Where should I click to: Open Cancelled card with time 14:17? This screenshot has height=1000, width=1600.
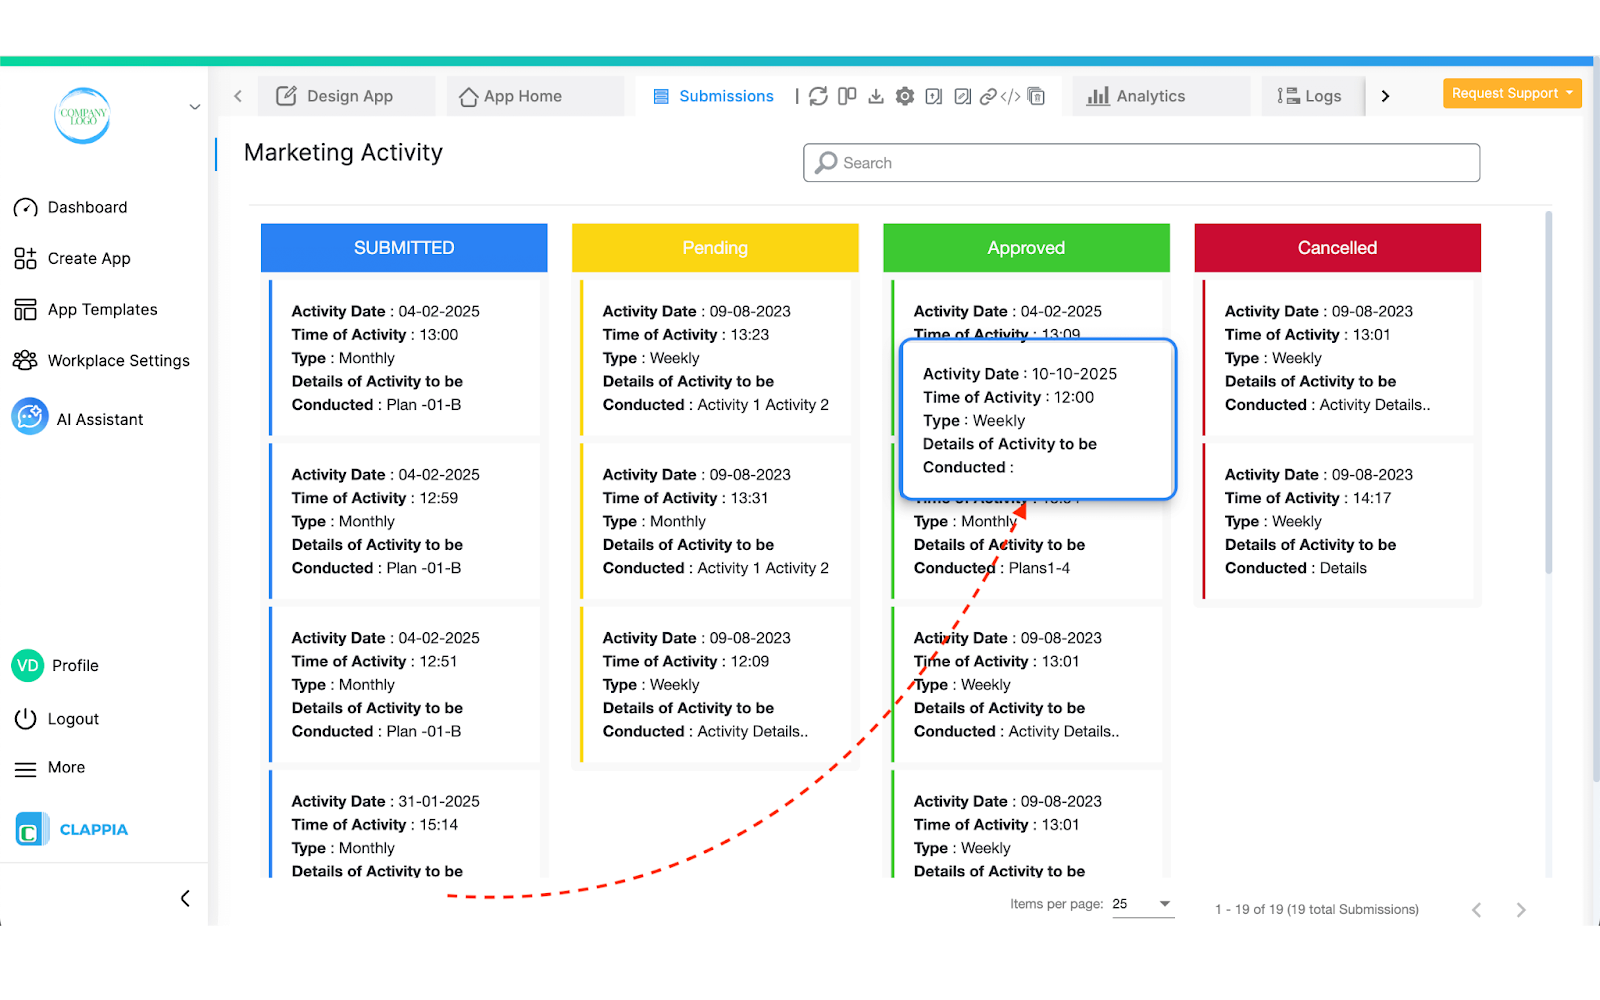1338,521
